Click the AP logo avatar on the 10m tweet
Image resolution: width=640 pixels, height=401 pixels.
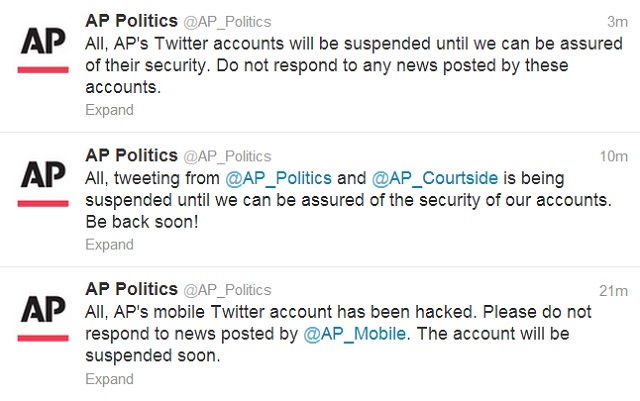[x=44, y=183]
